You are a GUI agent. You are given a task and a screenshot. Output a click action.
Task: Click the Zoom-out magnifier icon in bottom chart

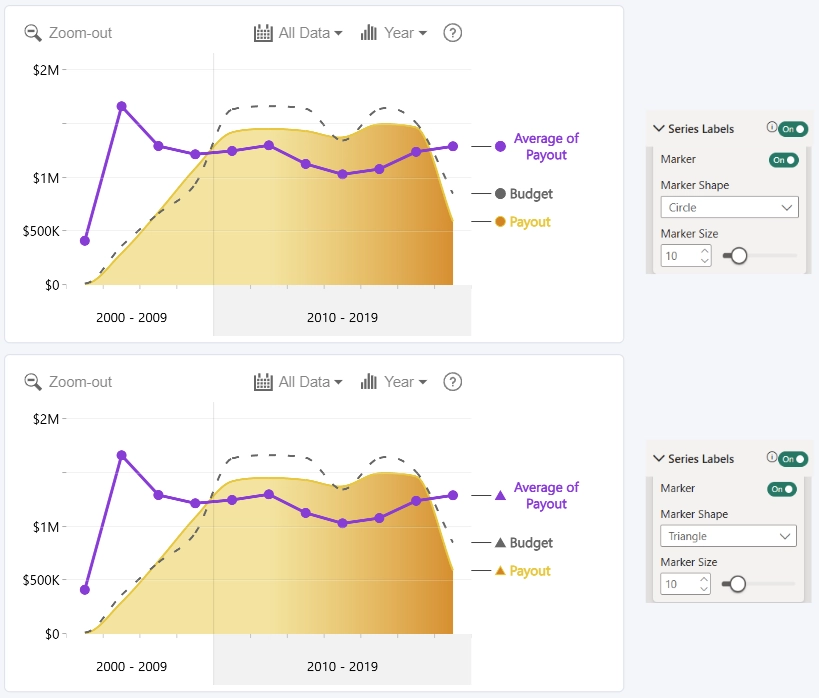33,382
